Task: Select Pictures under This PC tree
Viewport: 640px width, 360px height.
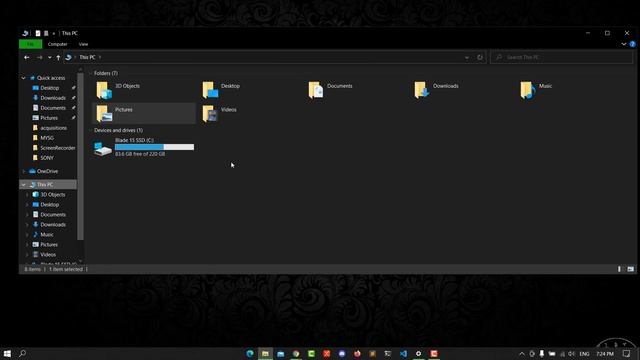Action: pos(49,245)
